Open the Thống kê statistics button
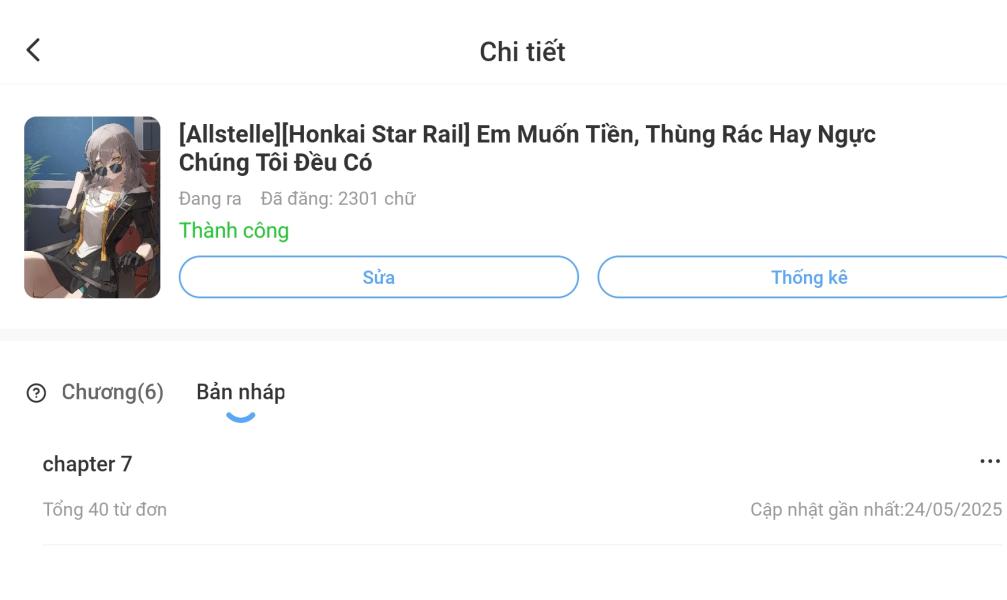 tap(808, 277)
